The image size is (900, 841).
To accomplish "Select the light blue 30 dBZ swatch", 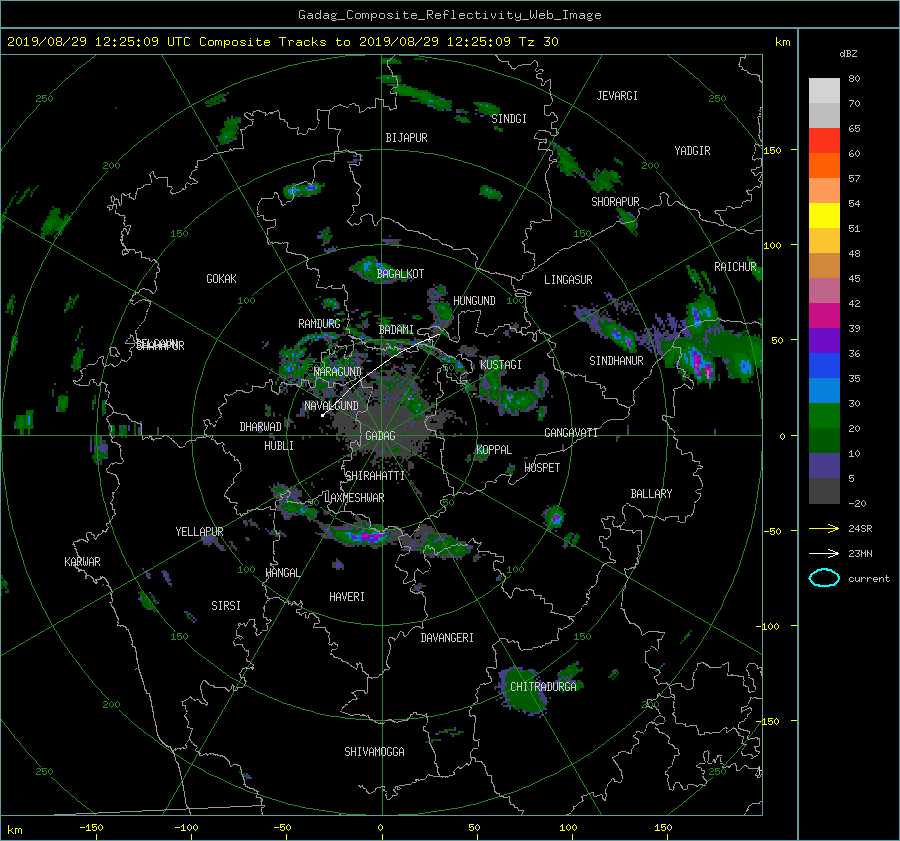I will point(824,391).
